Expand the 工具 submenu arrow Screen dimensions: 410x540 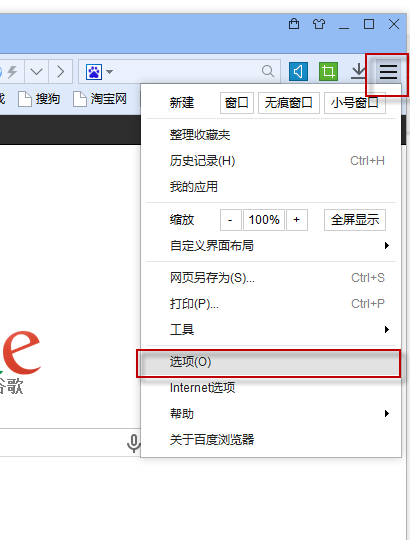tap(387, 330)
